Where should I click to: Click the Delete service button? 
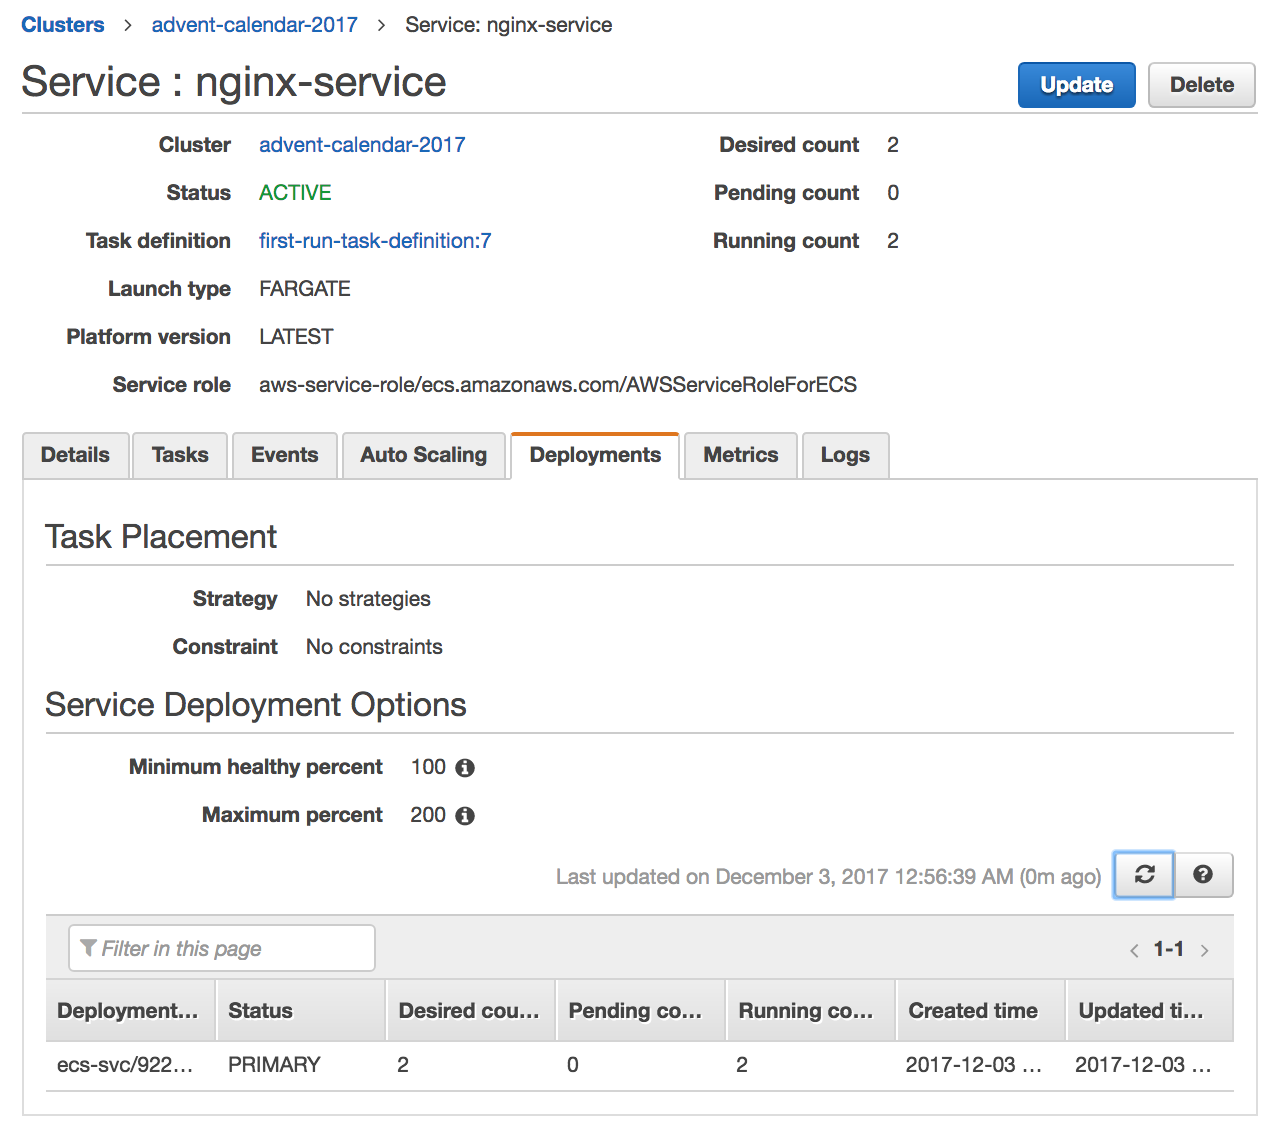tap(1201, 85)
